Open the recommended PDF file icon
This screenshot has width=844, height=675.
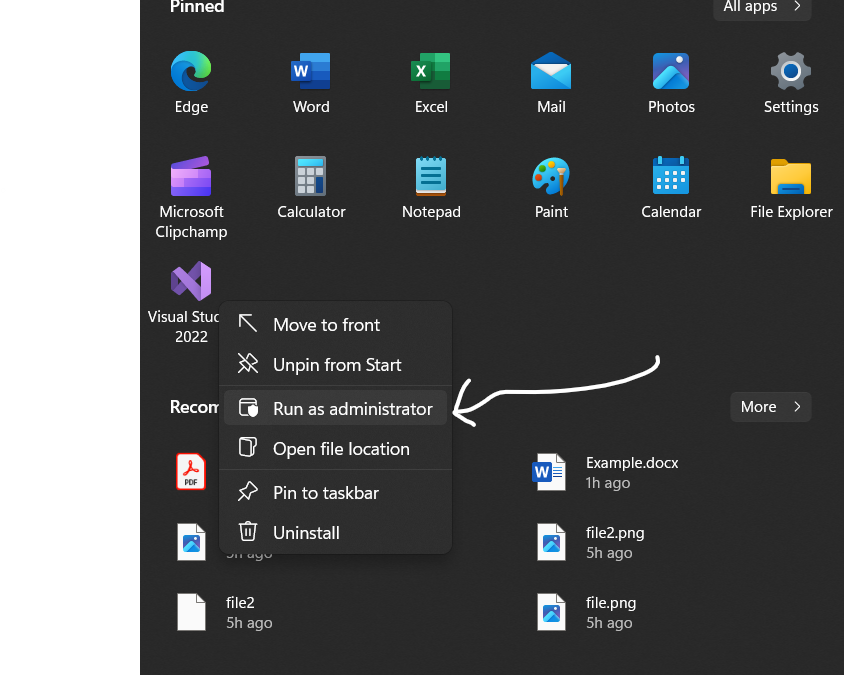pyautogui.click(x=191, y=472)
